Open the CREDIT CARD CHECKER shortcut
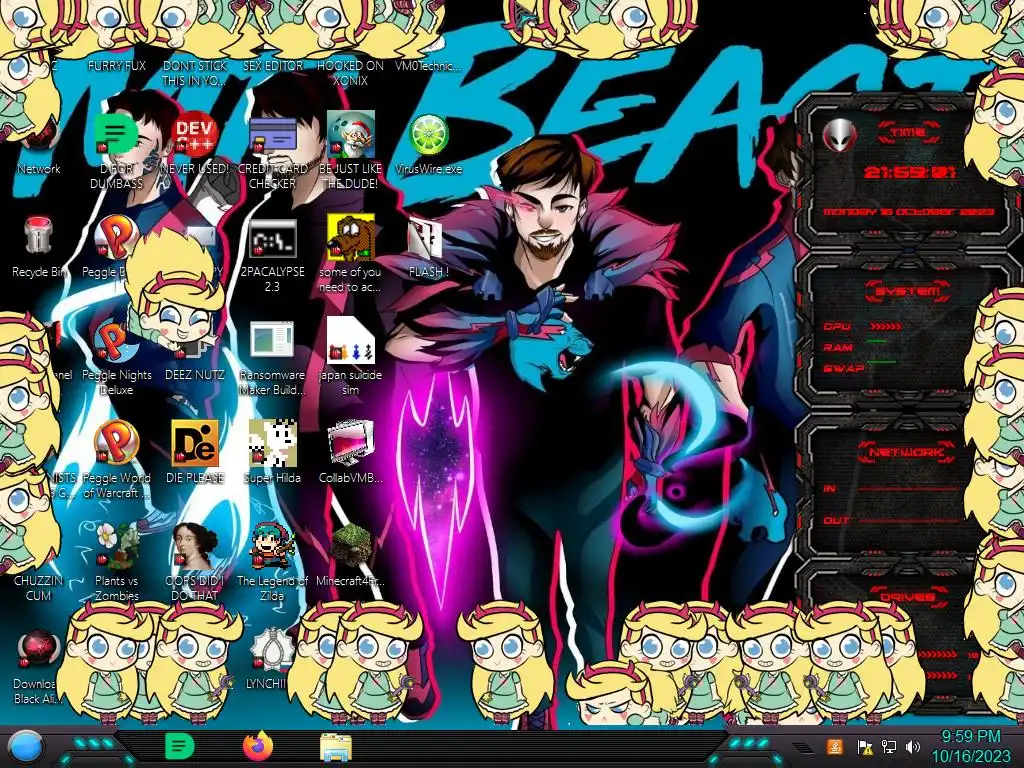Image resolution: width=1024 pixels, height=768 pixels. pyautogui.click(x=272, y=134)
